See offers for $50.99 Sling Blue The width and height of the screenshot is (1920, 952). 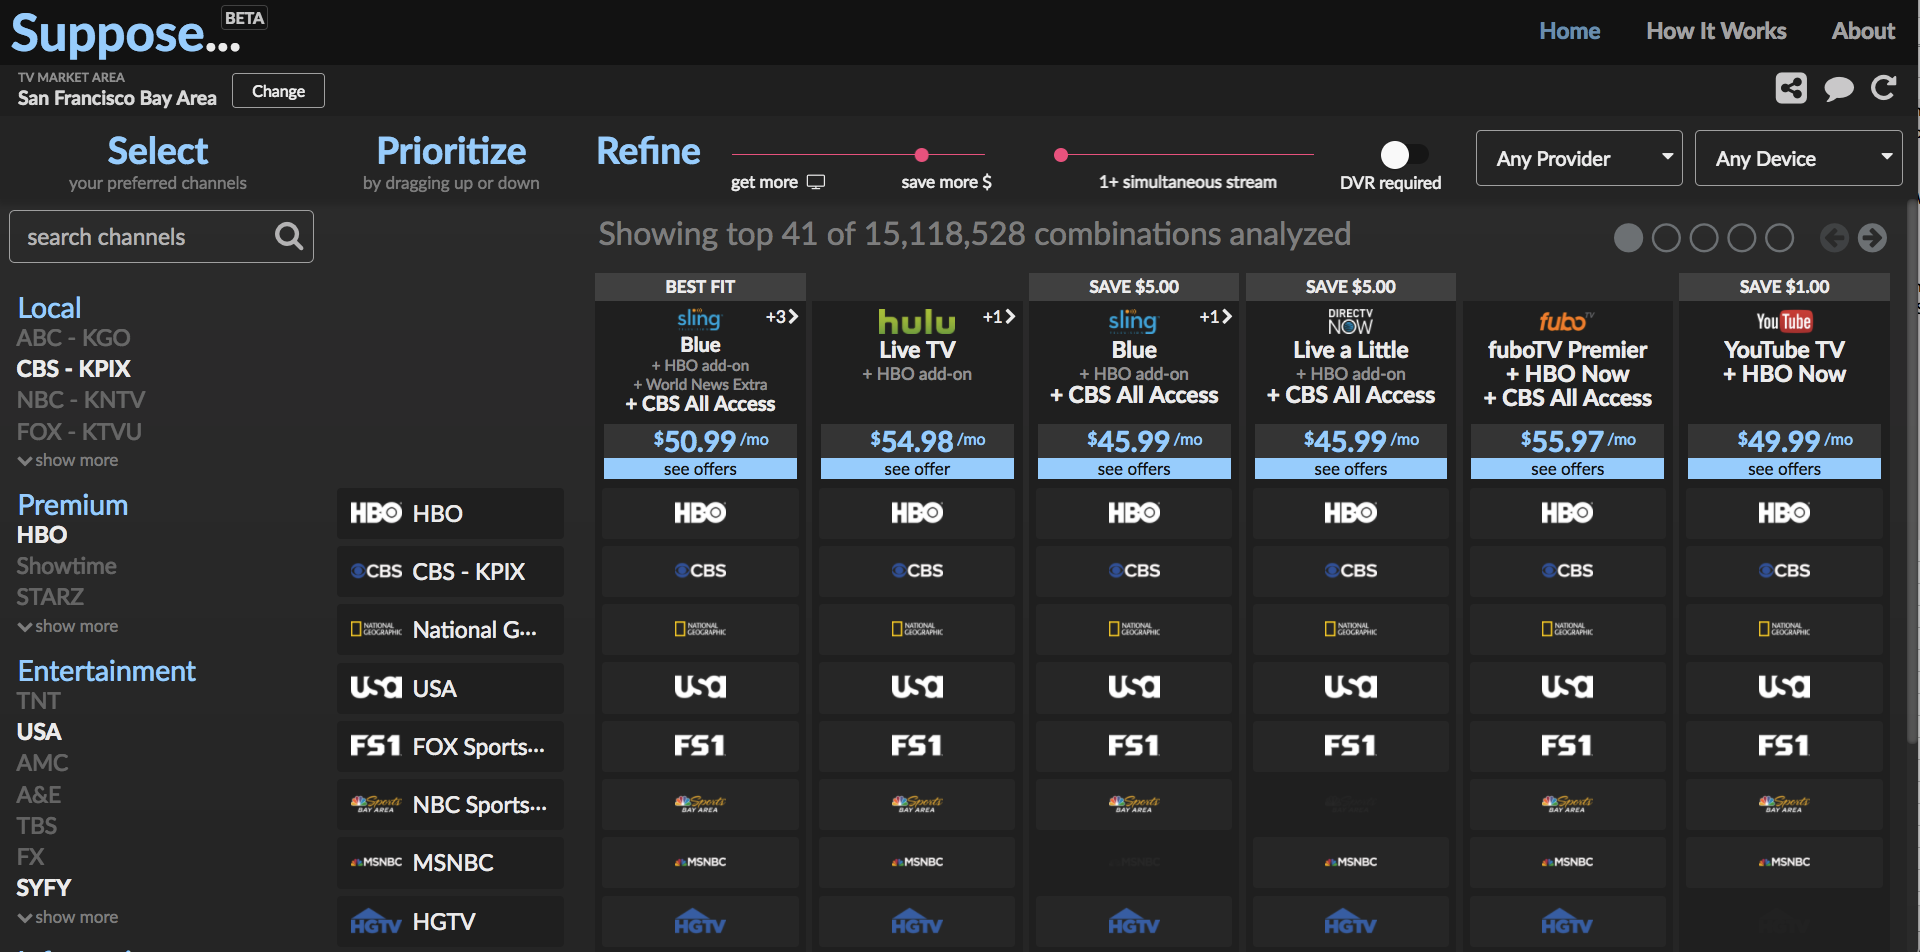pos(700,469)
